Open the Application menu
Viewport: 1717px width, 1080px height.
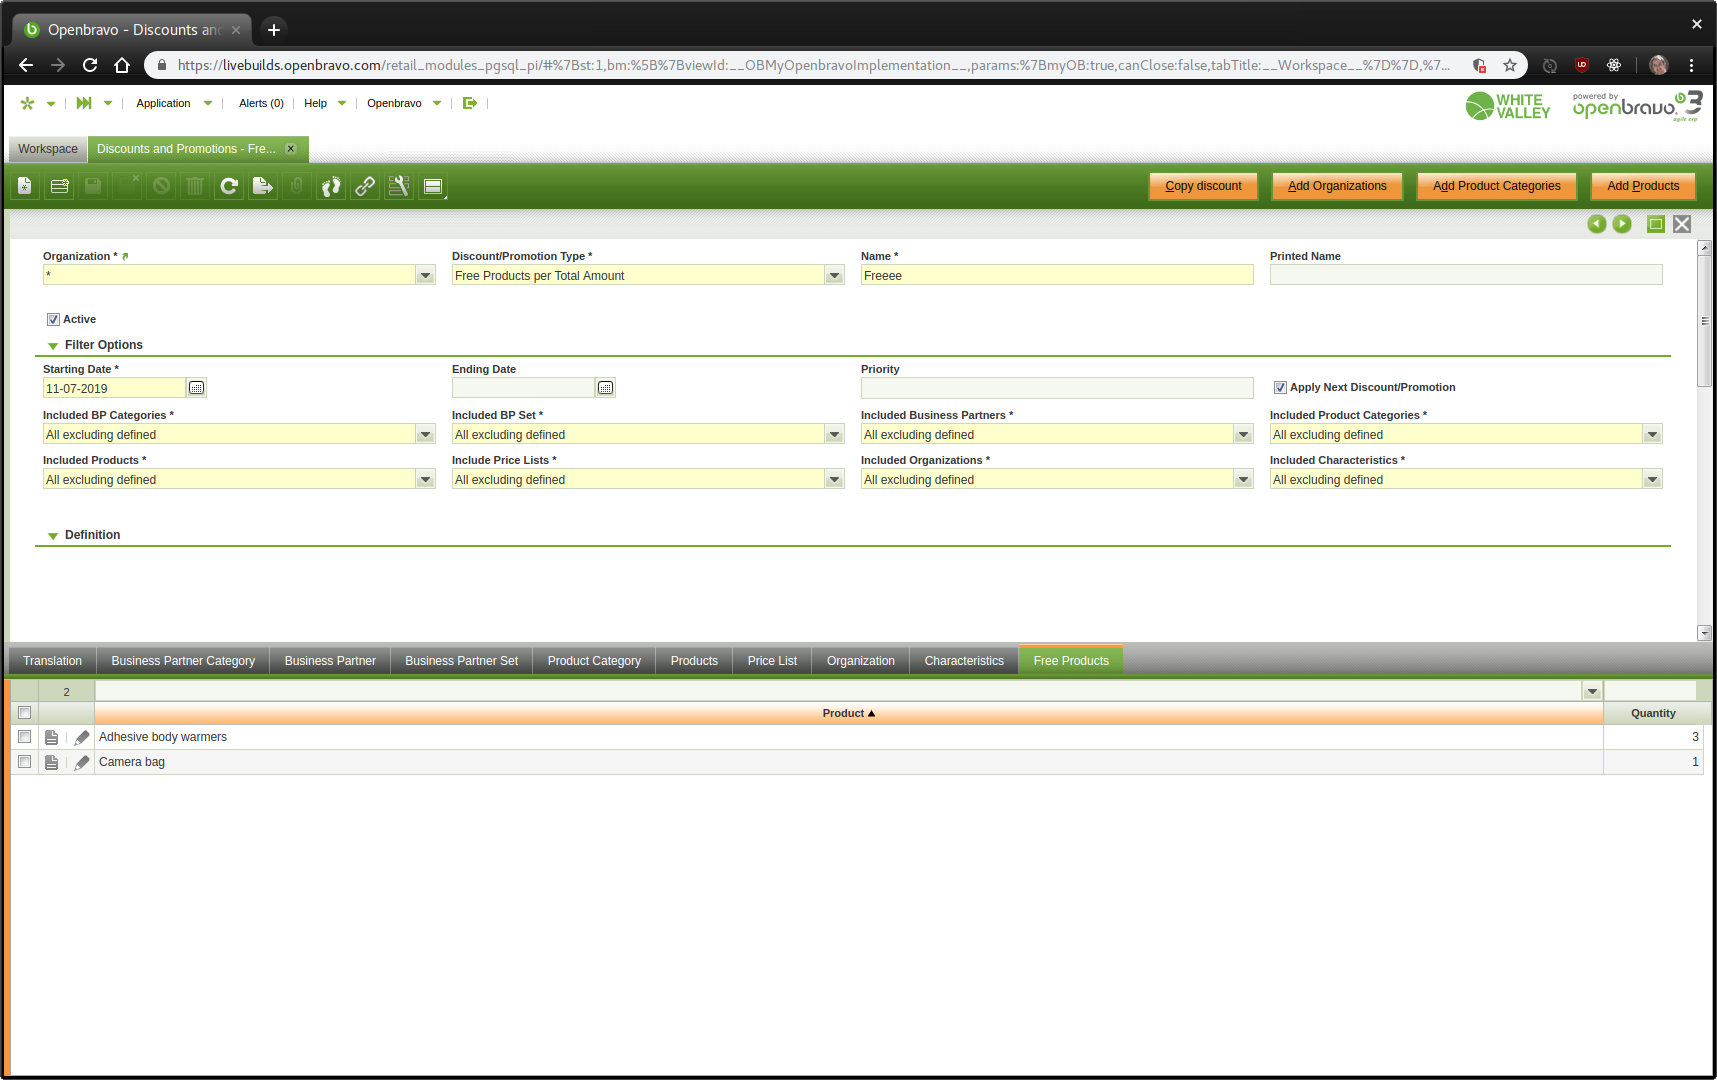coord(163,103)
